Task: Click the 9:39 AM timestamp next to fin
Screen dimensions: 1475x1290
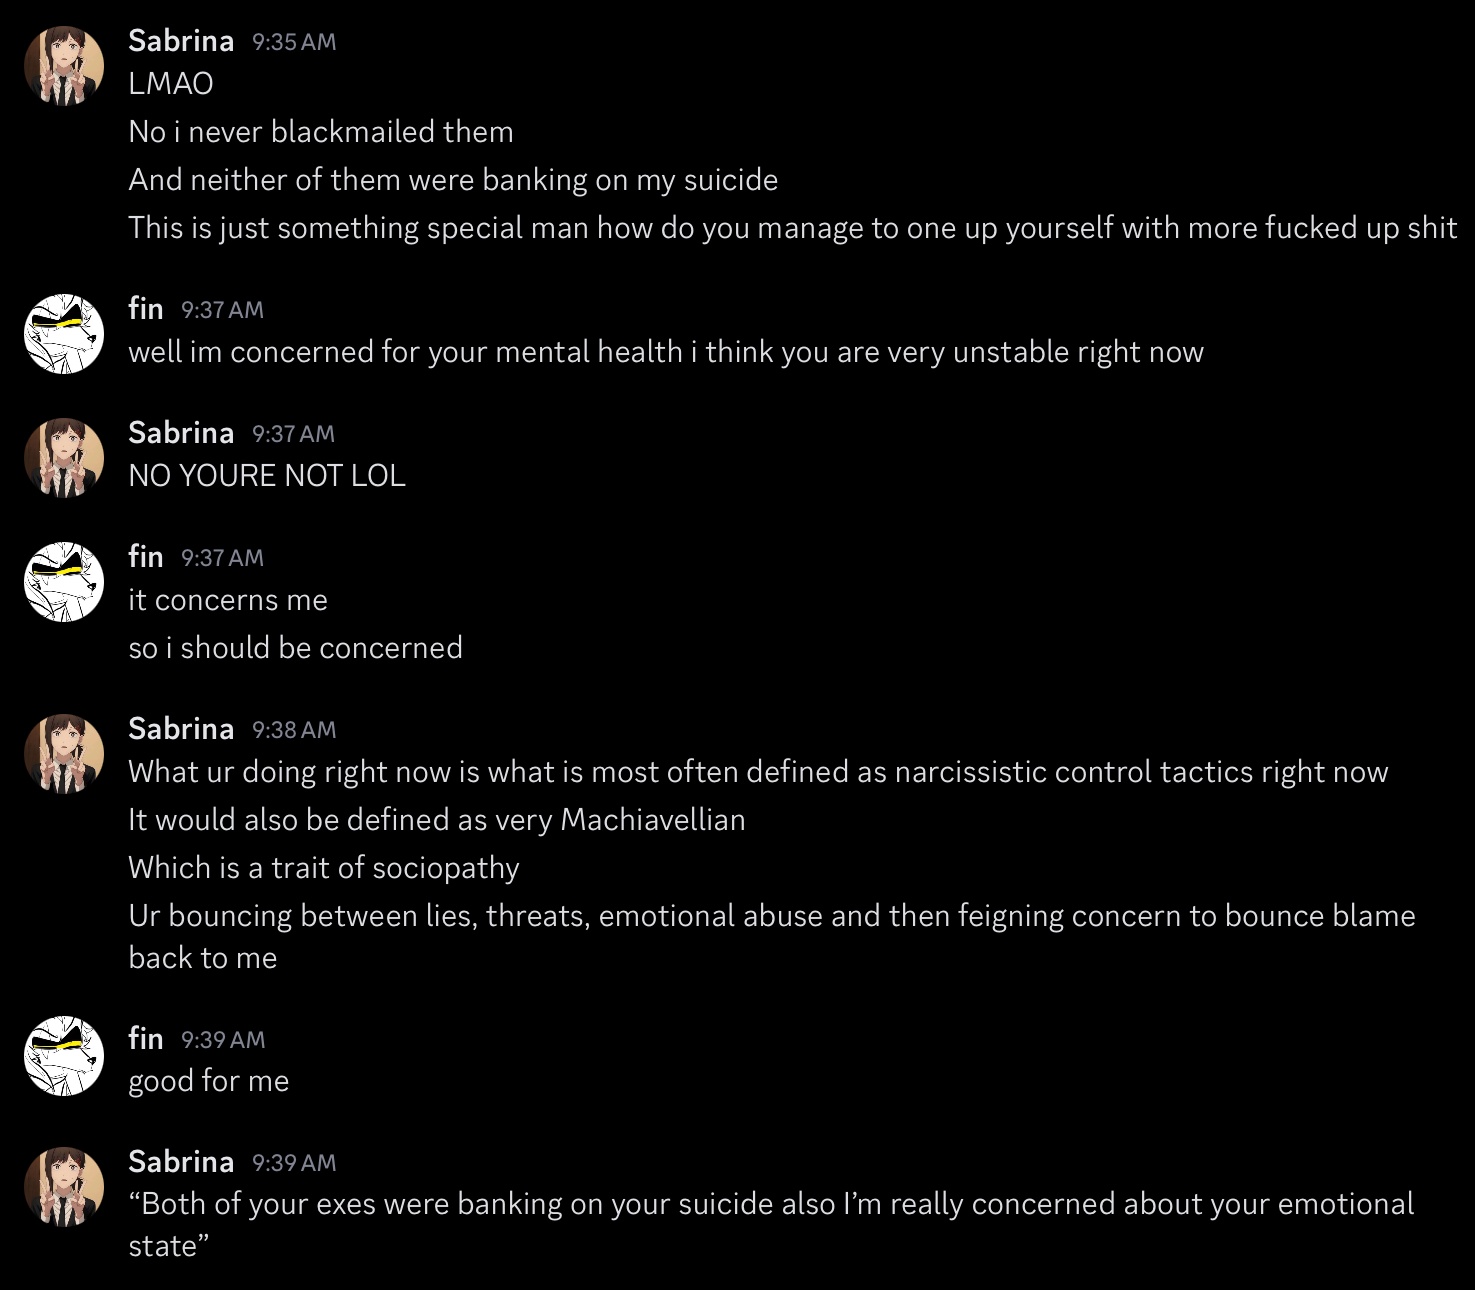Action: tap(223, 1040)
